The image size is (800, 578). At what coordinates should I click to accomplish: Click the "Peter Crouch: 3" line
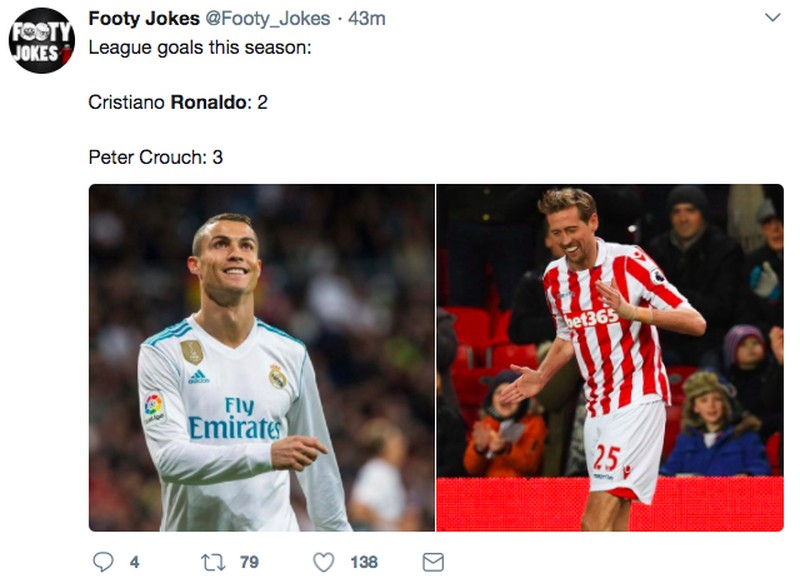(155, 157)
